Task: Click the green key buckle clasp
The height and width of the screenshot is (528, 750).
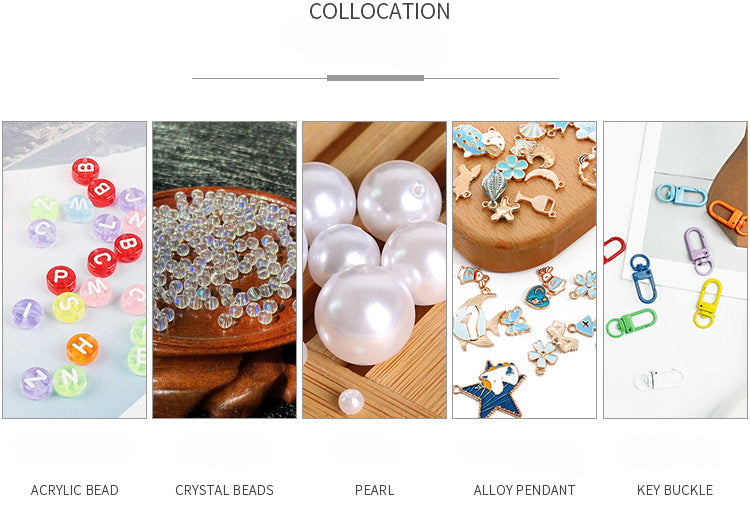Action: [x=631, y=323]
